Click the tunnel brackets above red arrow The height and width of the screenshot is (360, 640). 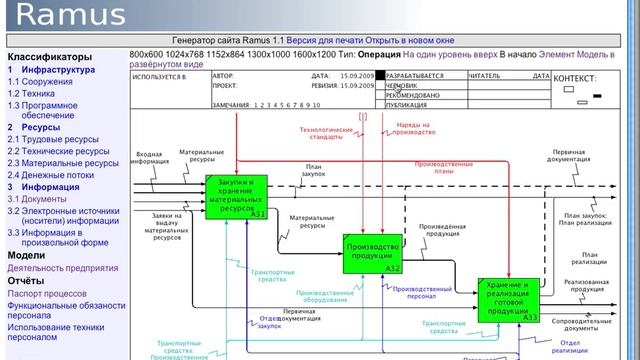coord(363,117)
